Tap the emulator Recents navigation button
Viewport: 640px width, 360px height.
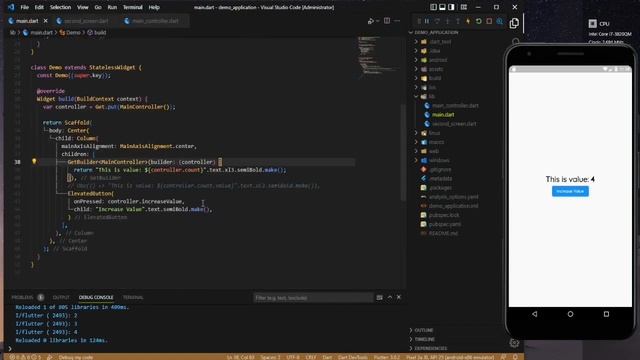[x=606, y=314]
